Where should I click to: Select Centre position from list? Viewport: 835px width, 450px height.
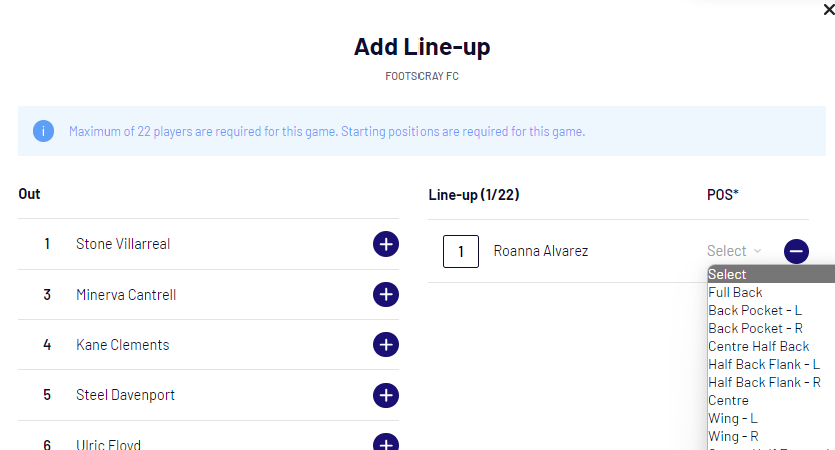coord(729,400)
